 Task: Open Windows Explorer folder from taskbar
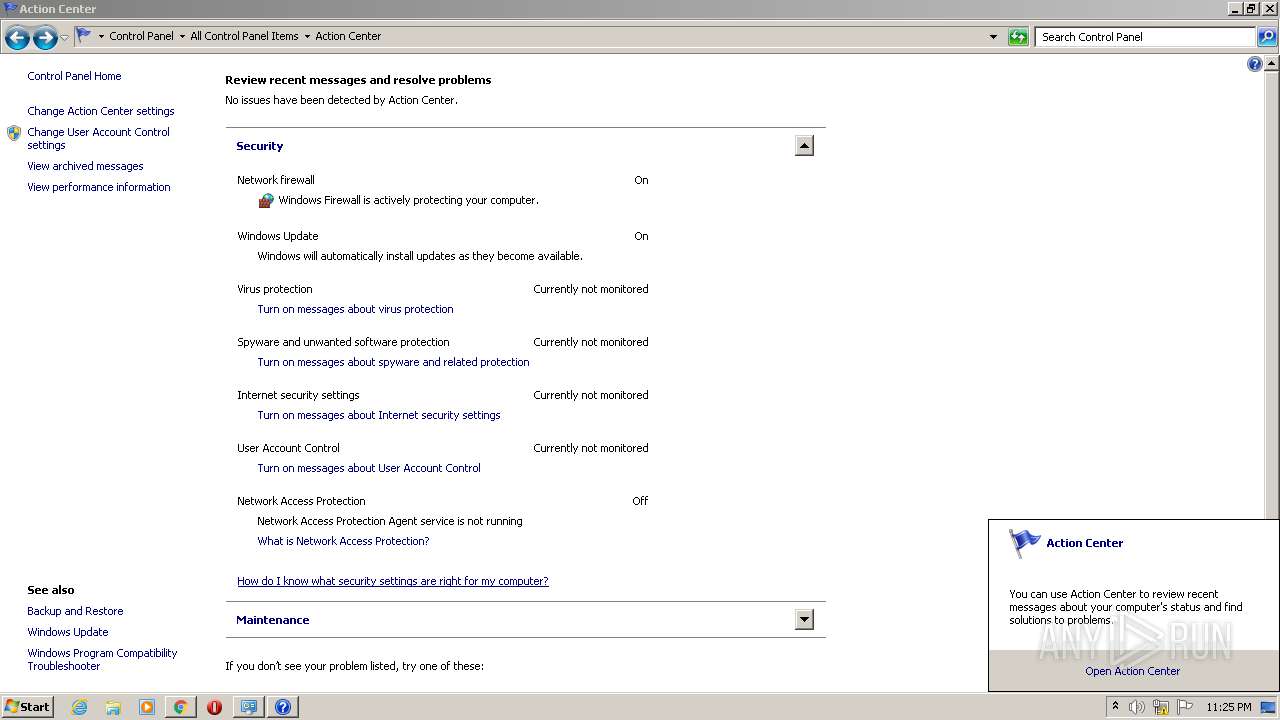[113, 707]
